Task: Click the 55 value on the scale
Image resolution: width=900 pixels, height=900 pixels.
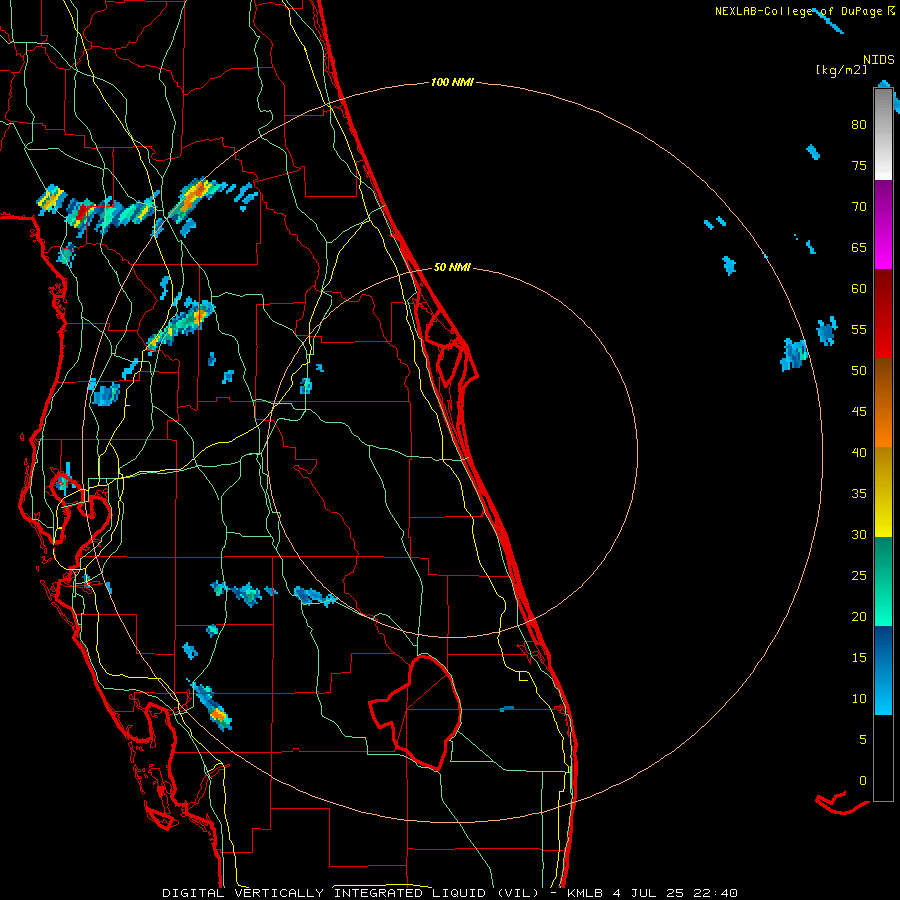Action: 859,329
